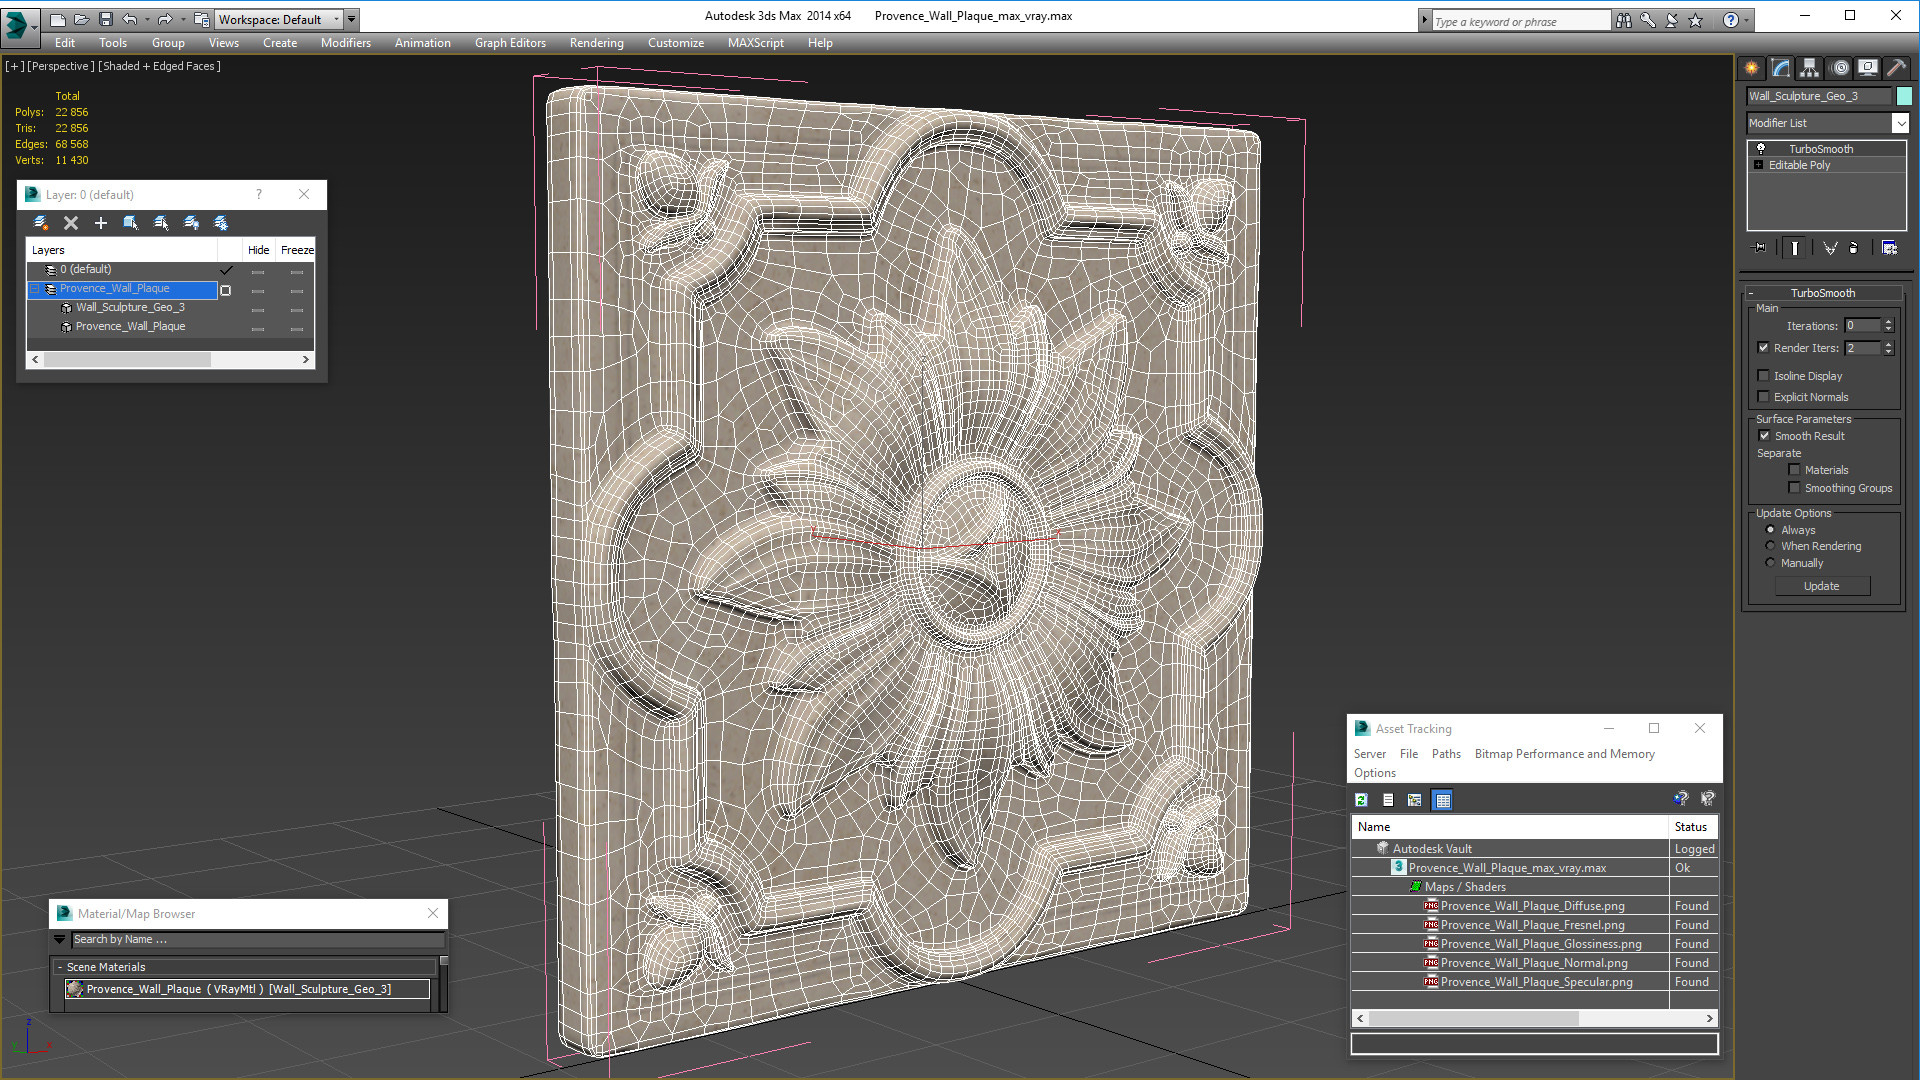This screenshot has height=1080, width=1920.
Task: Open the Graph Editors menu
Action: (x=510, y=43)
